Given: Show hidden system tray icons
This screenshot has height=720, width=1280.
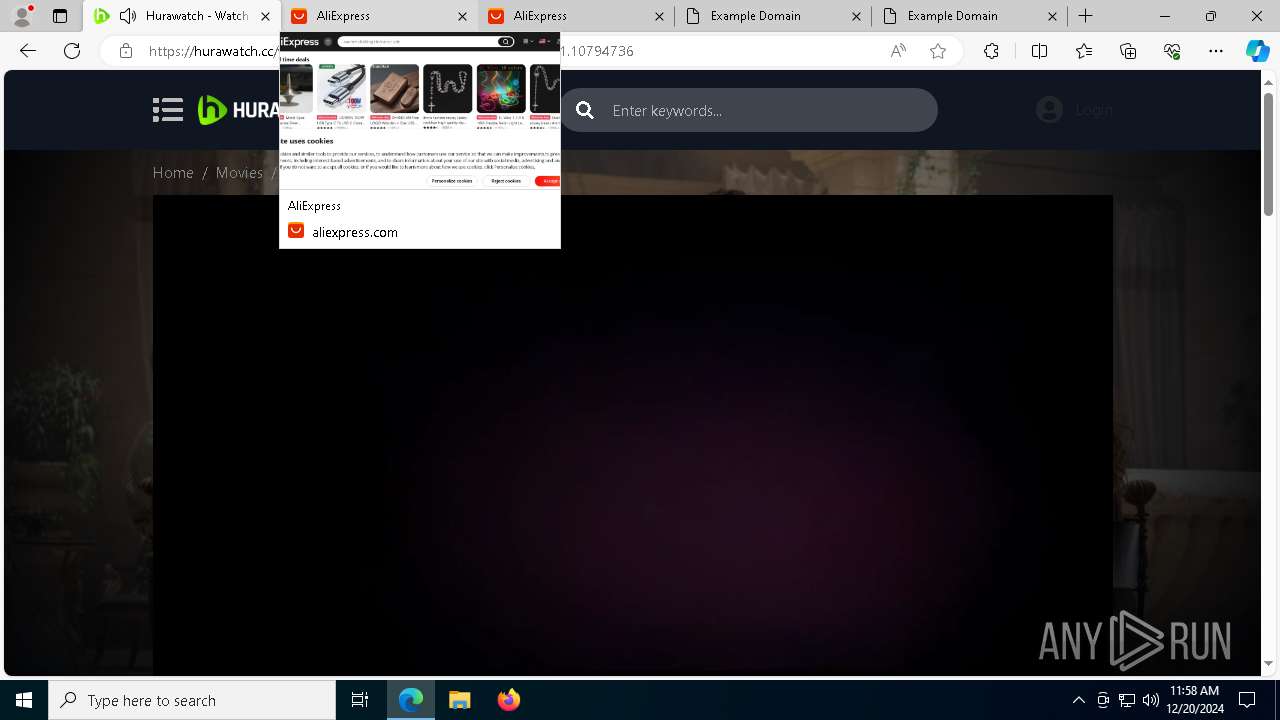Looking at the screenshot, I should (x=1078, y=700).
